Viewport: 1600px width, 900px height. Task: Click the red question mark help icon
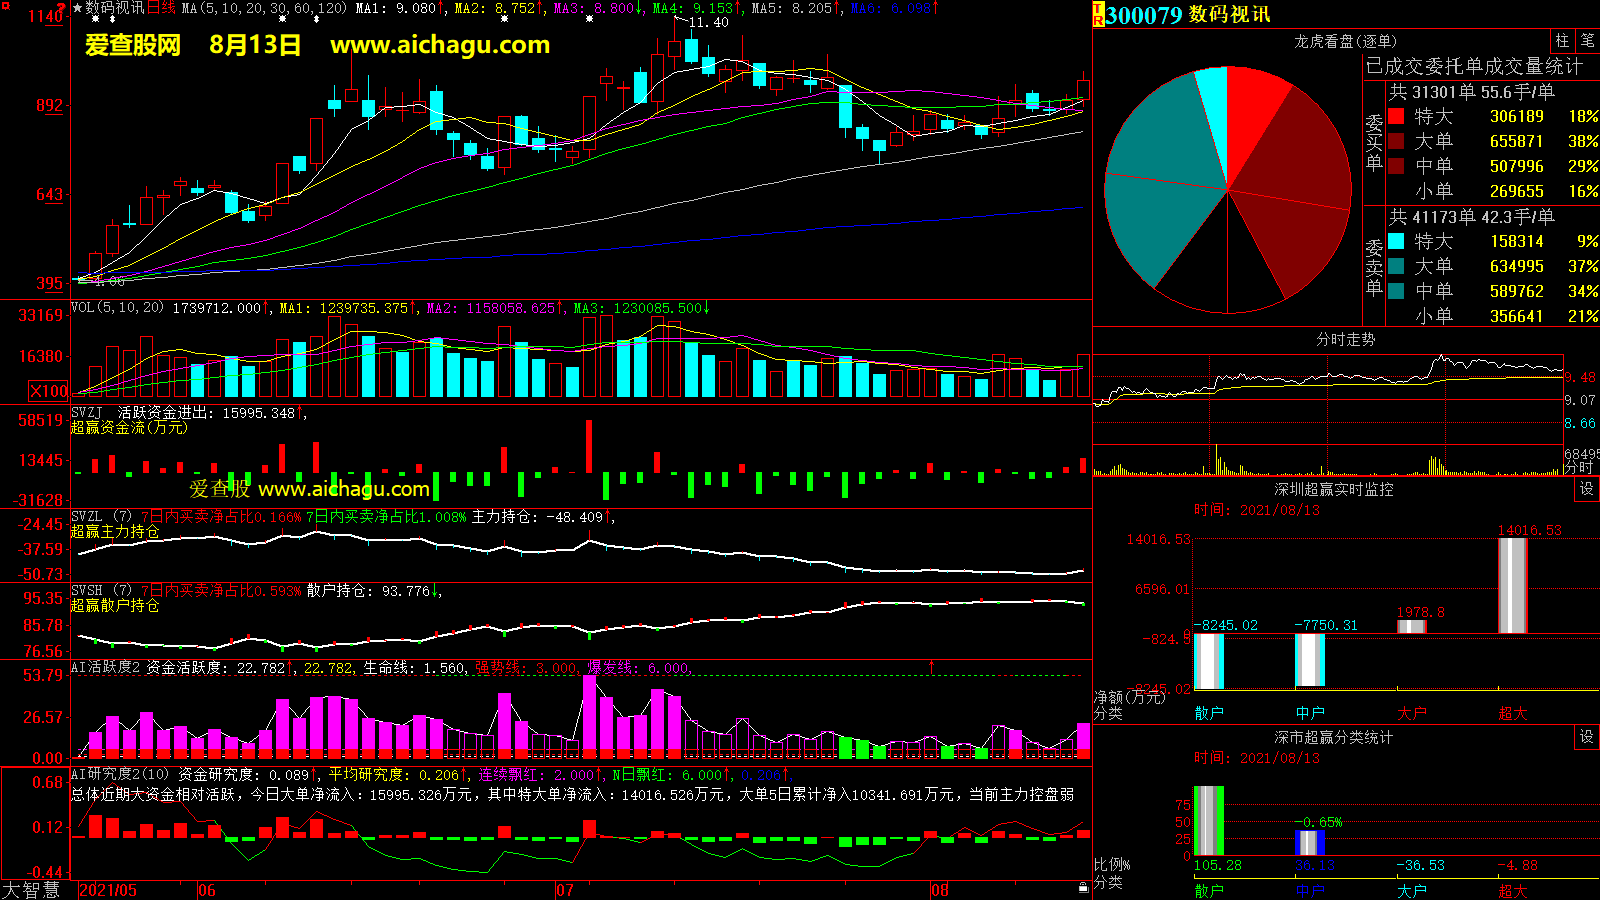(61, 8)
